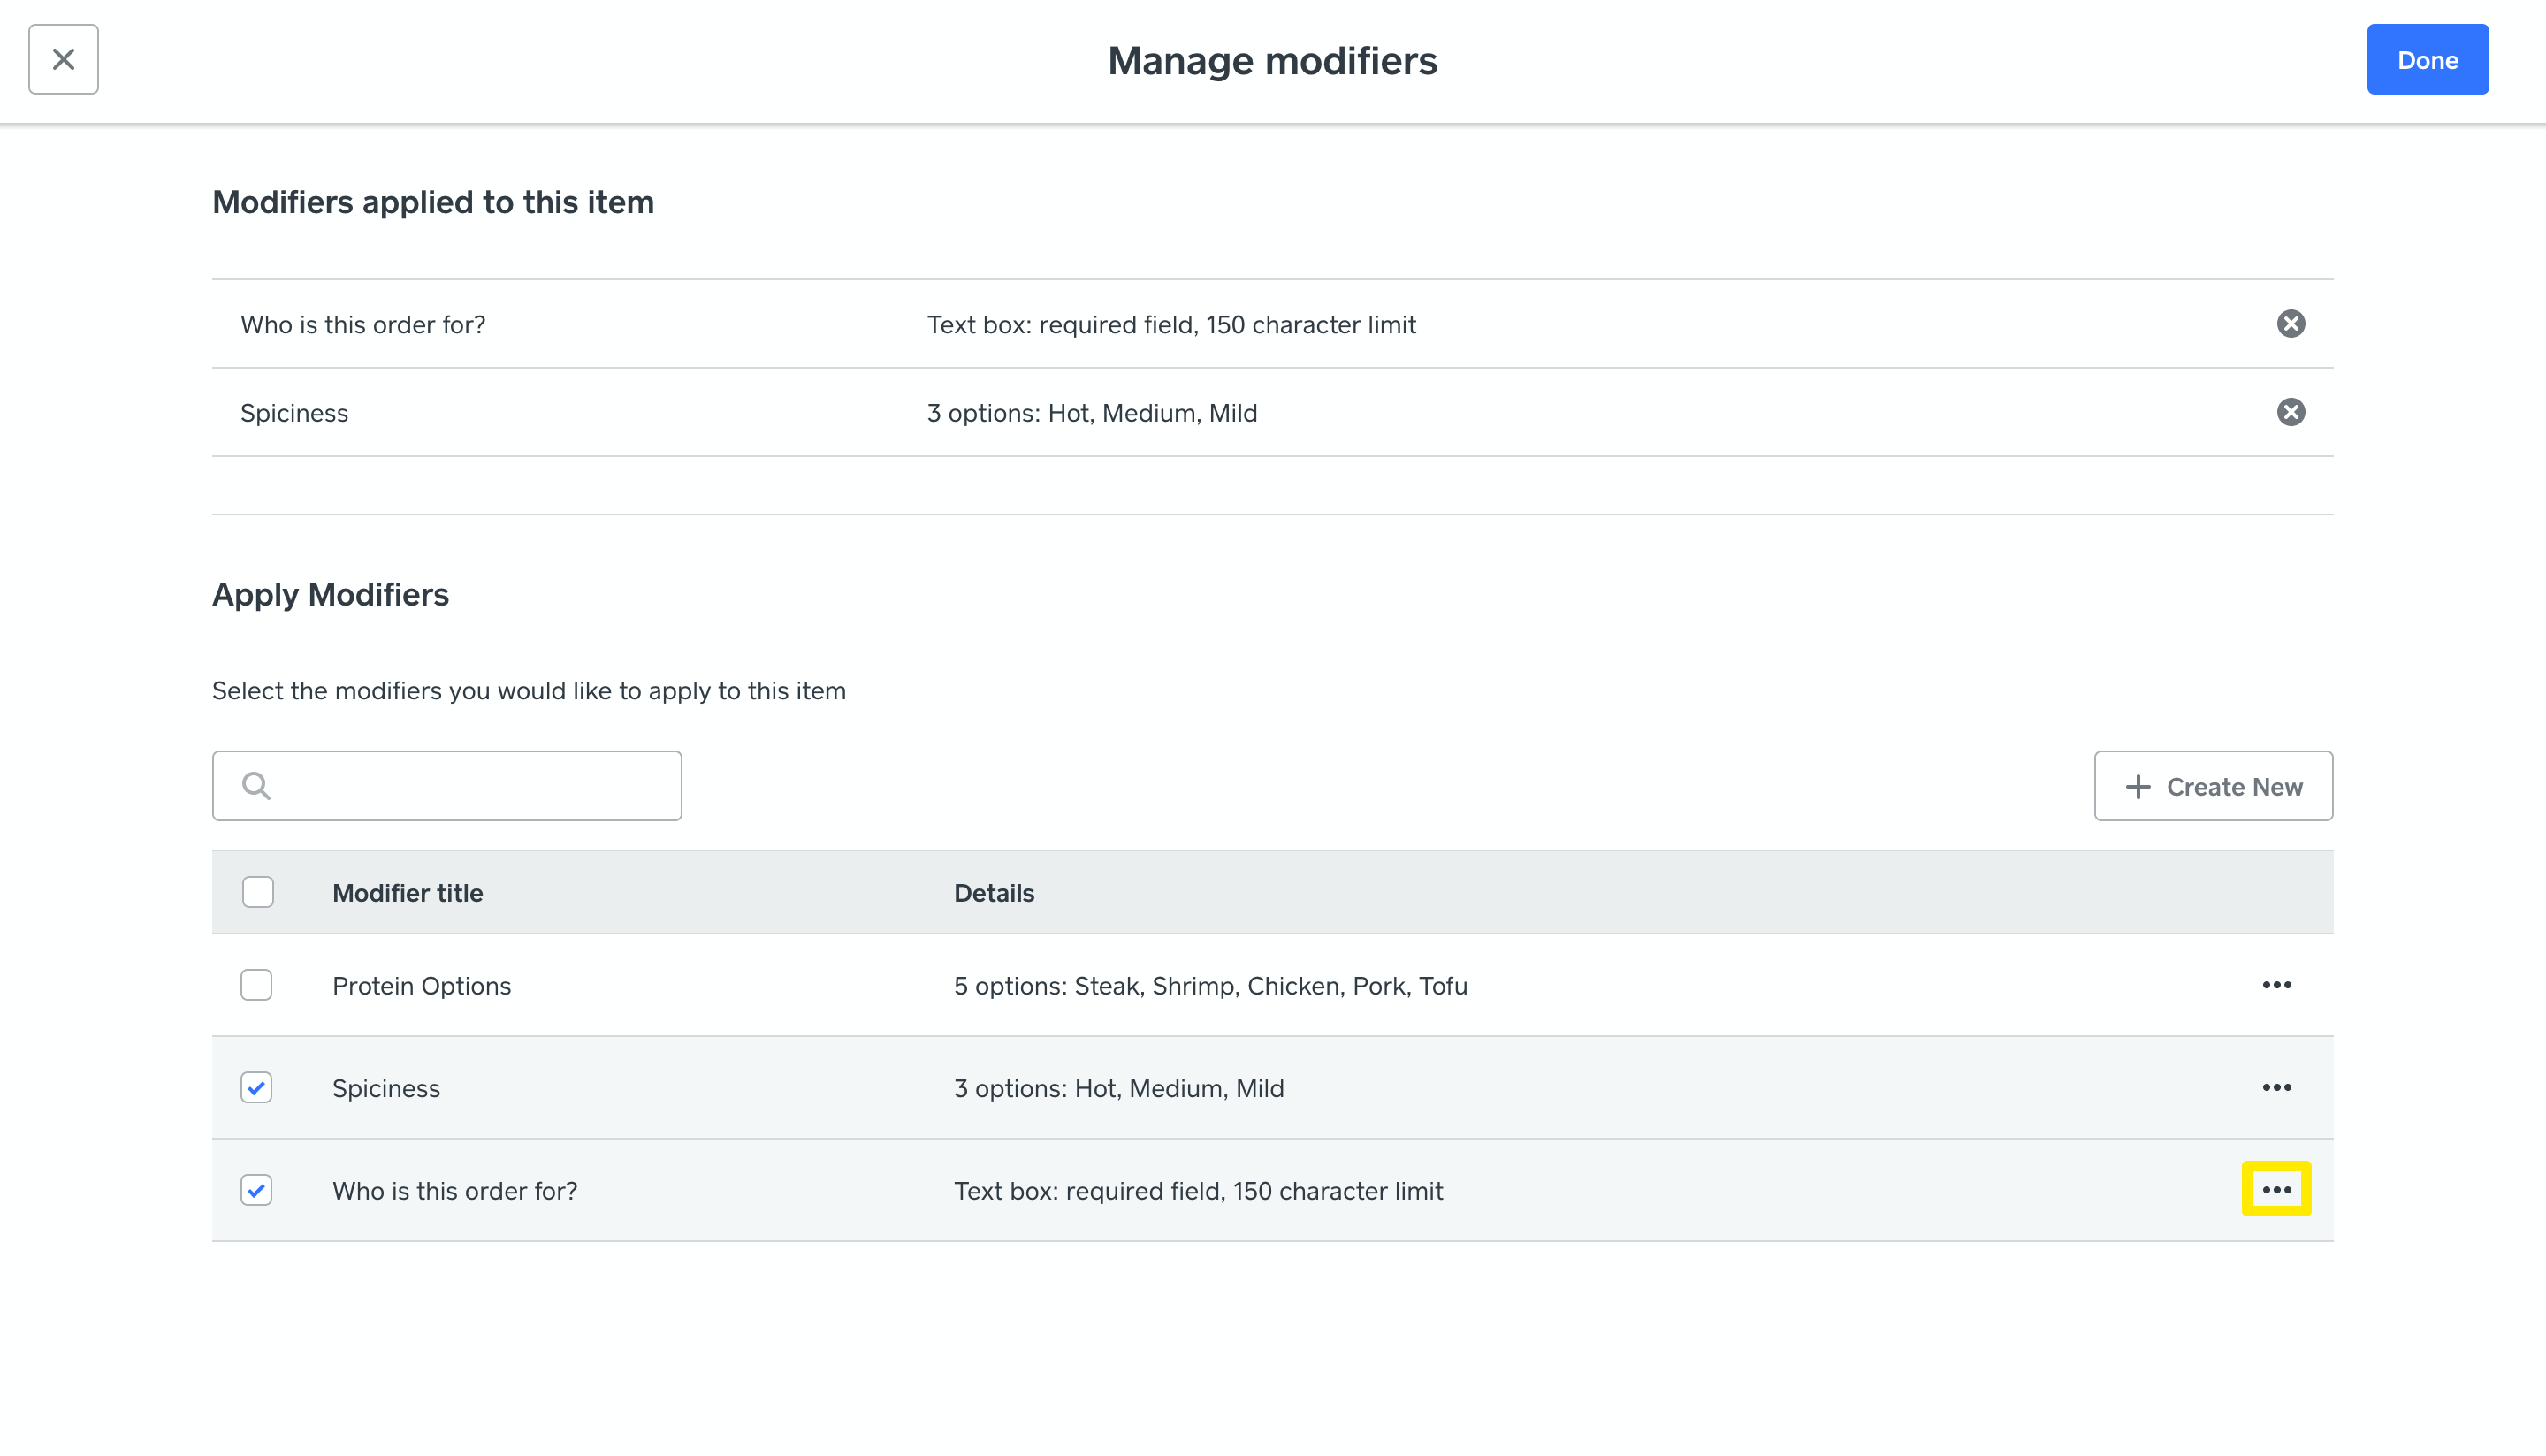
Task: Click the Details column header
Action: click(994, 892)
